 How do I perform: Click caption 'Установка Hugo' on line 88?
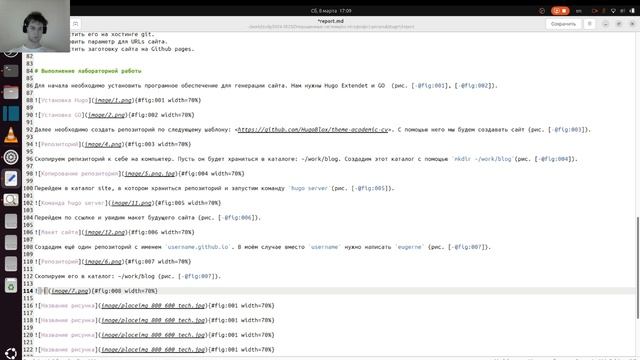(x=64, y=100)
